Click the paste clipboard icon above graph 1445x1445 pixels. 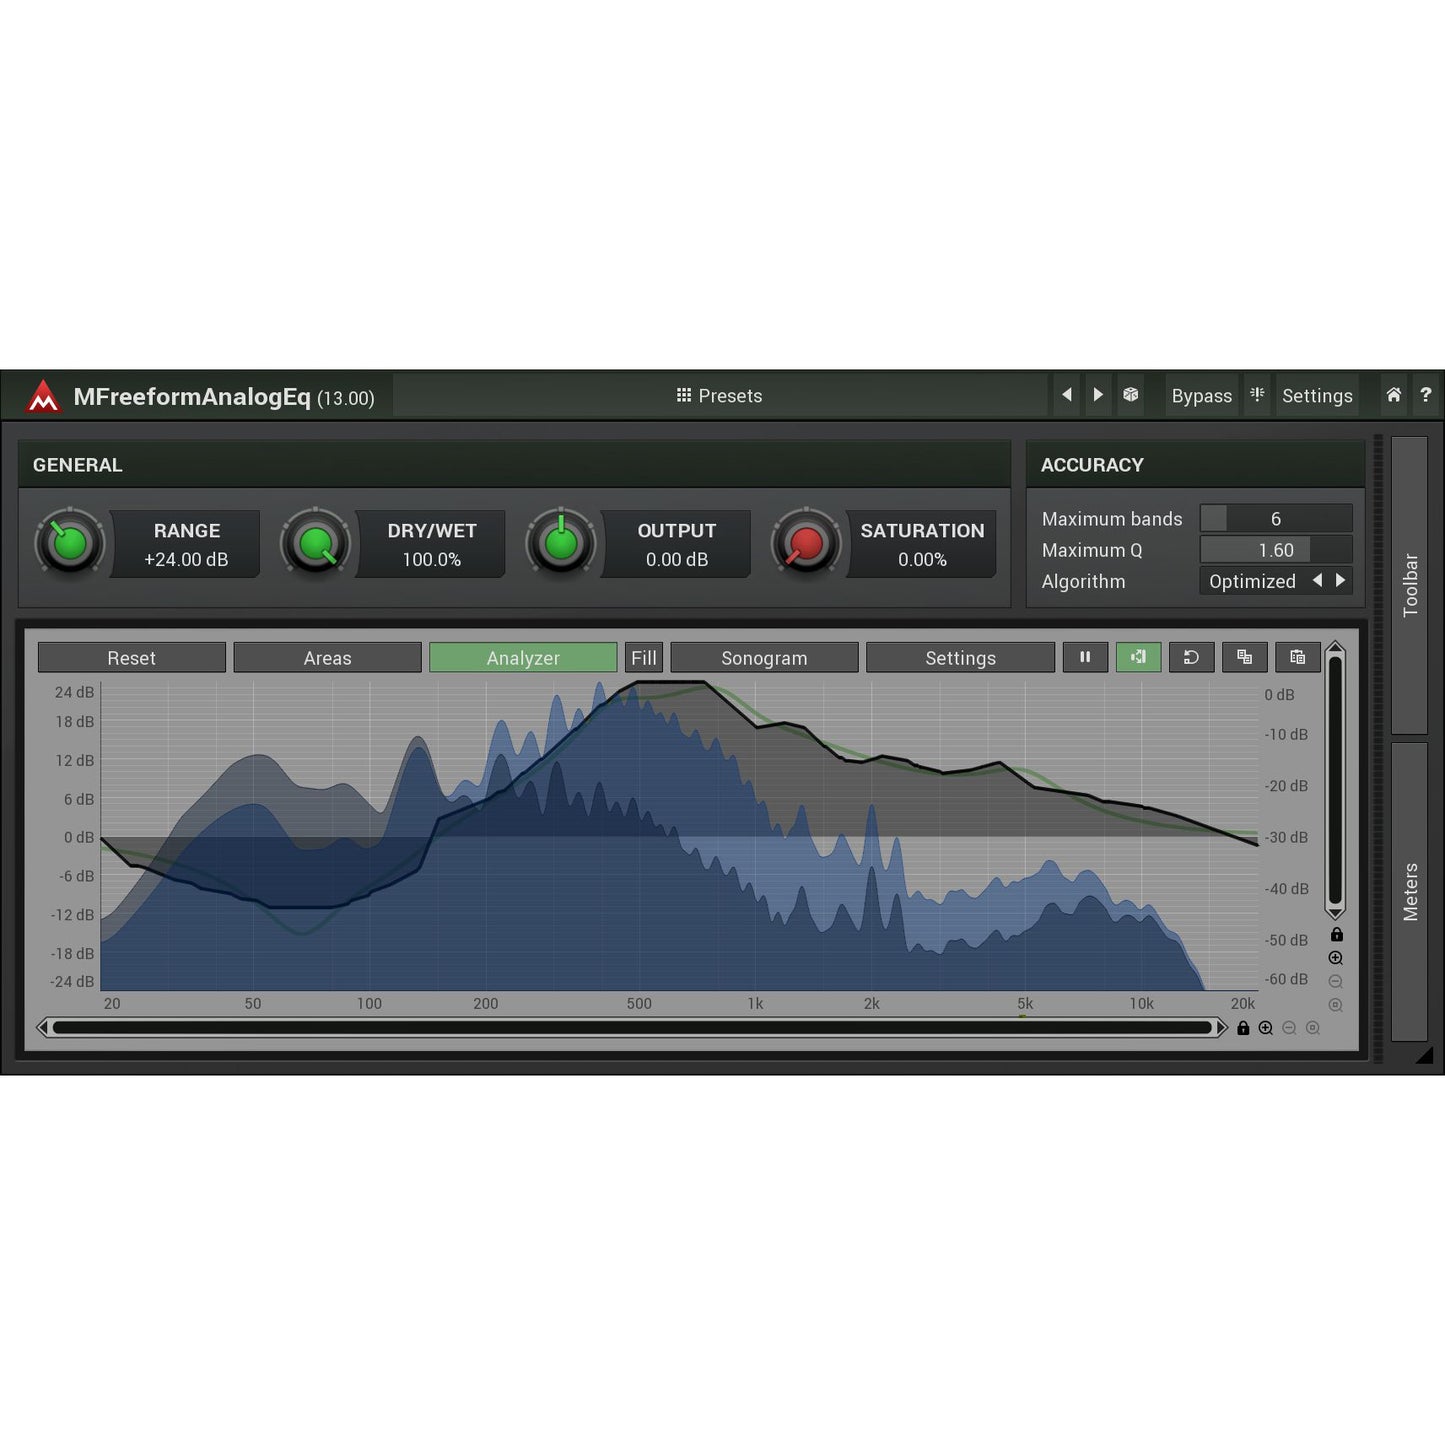click(1297, 657)
